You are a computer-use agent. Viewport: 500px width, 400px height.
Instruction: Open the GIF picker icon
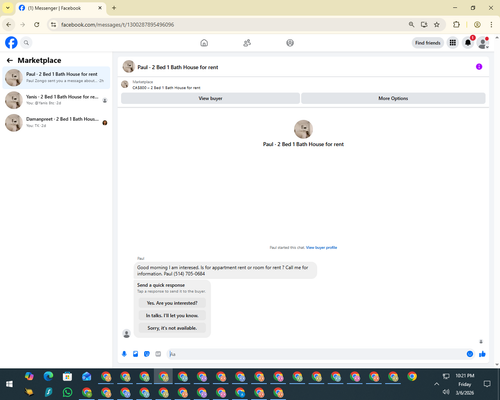point(158,354)
